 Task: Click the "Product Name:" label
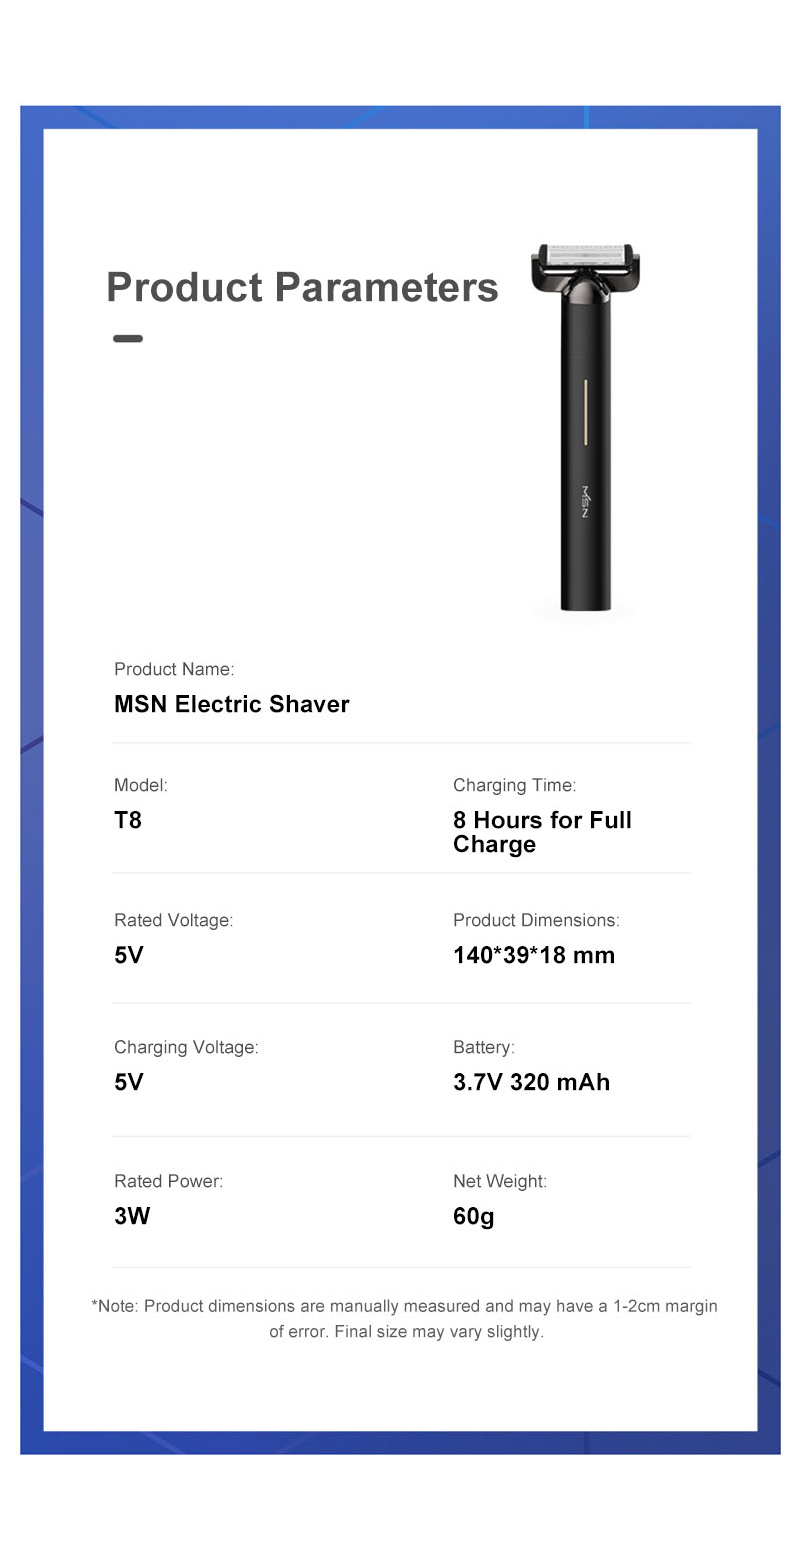(x=174, y=669)
